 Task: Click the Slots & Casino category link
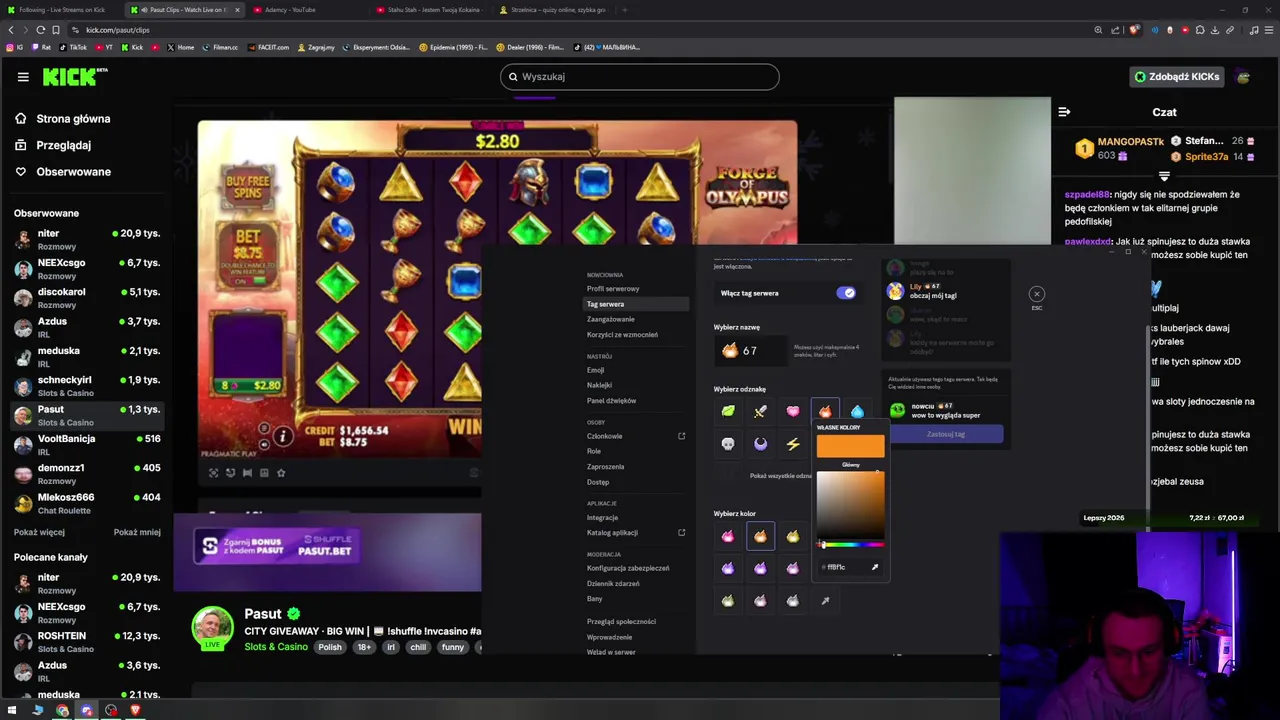coord(276,647)
